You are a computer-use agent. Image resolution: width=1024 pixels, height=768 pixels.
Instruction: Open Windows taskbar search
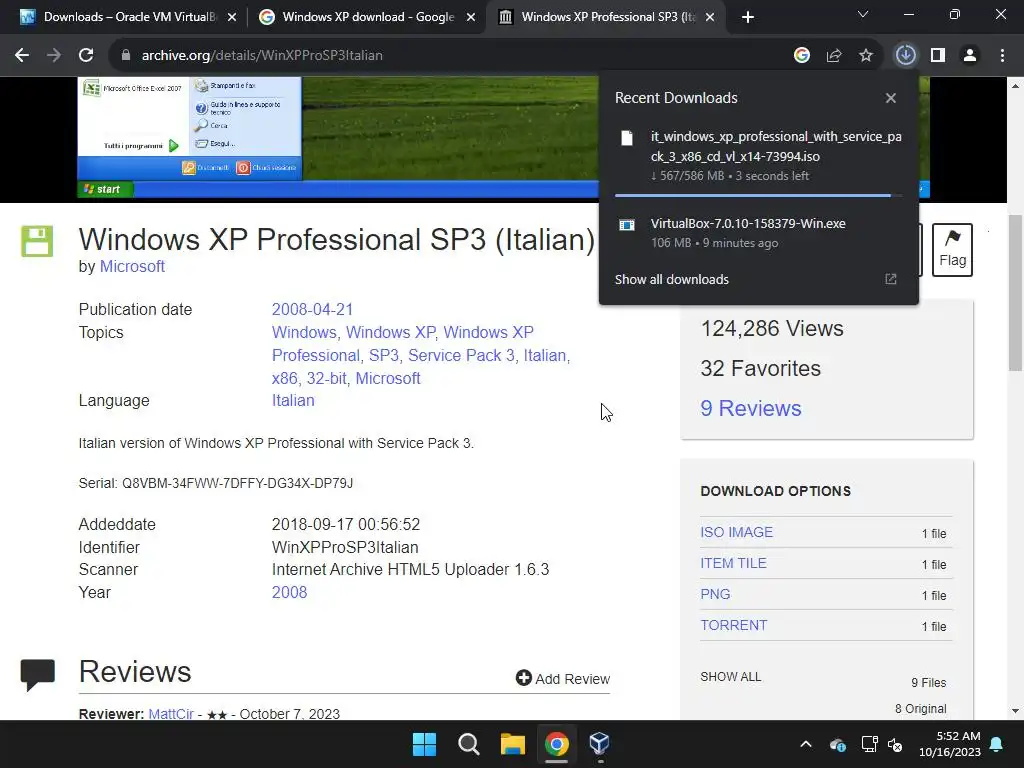tap(468, 744)
